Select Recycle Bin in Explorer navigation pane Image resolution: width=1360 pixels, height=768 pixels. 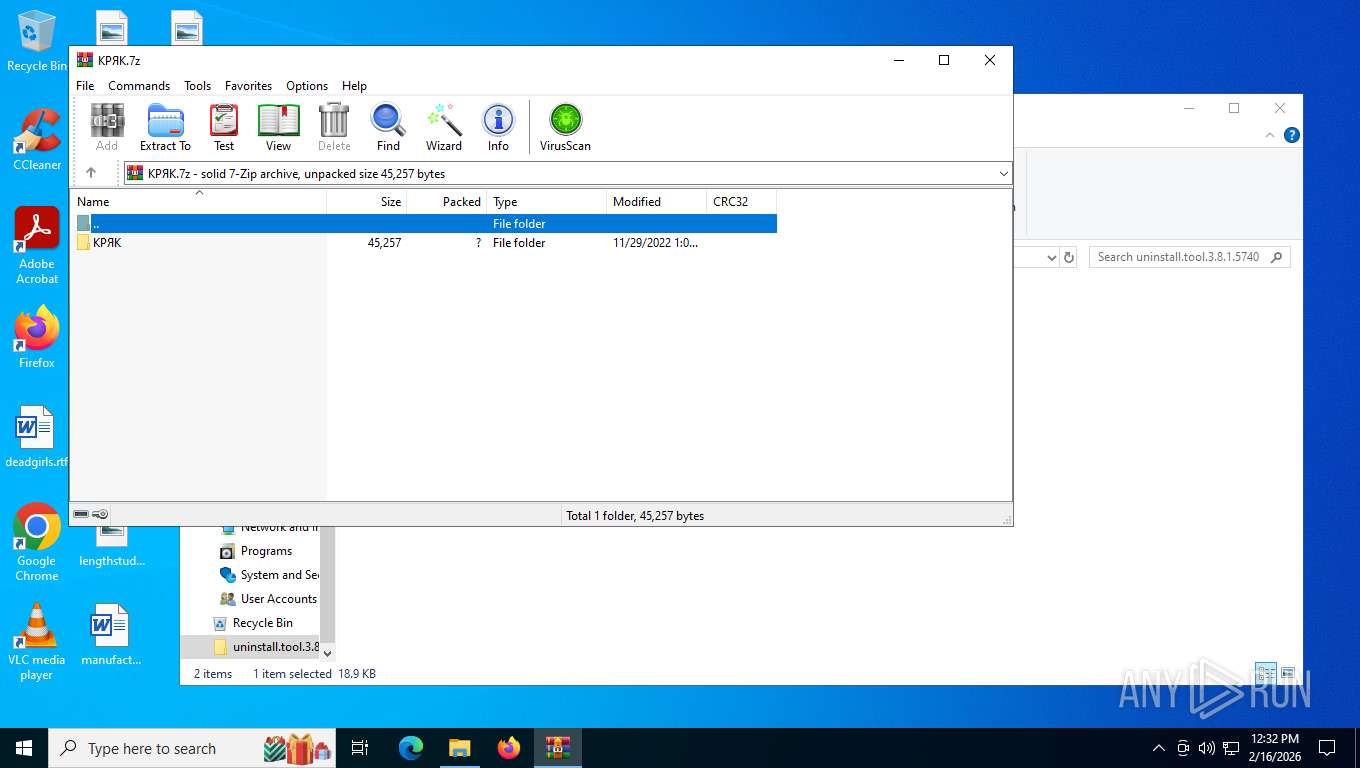coord(253,623)
